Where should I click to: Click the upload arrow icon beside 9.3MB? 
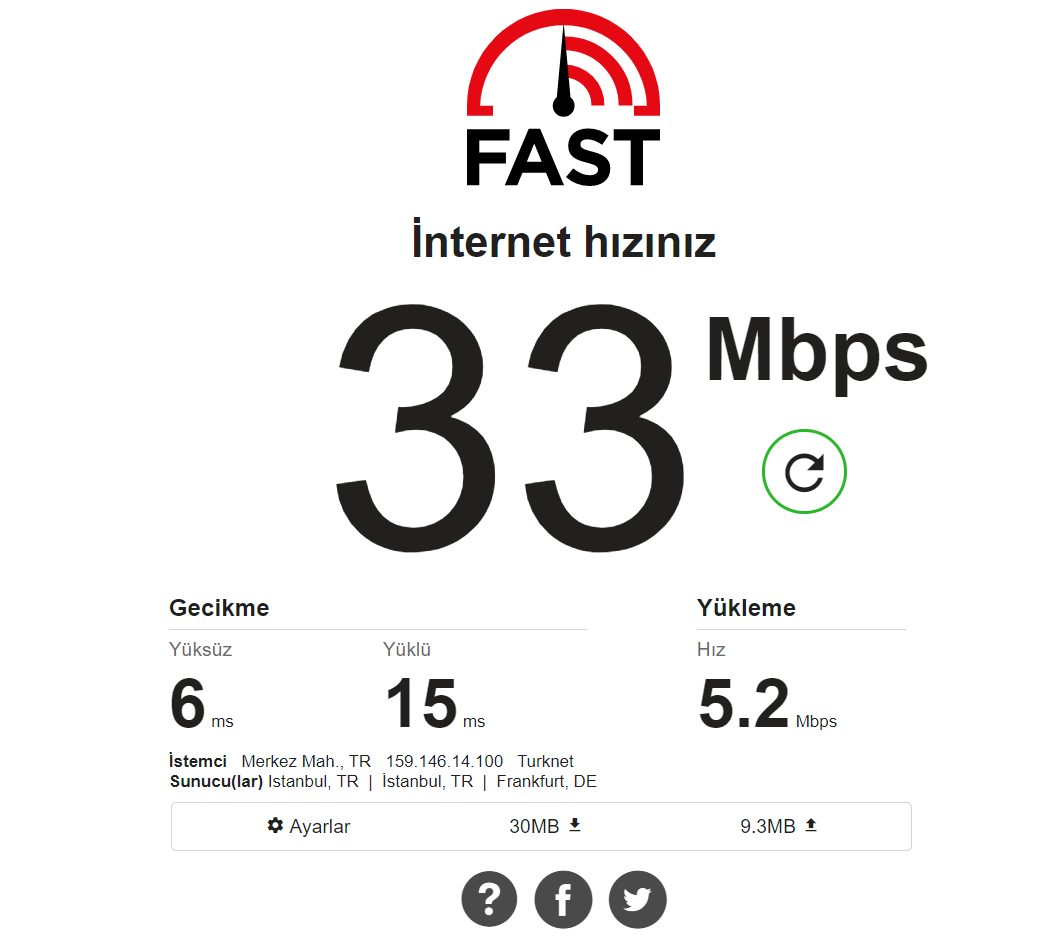click(x=811, y=825)
